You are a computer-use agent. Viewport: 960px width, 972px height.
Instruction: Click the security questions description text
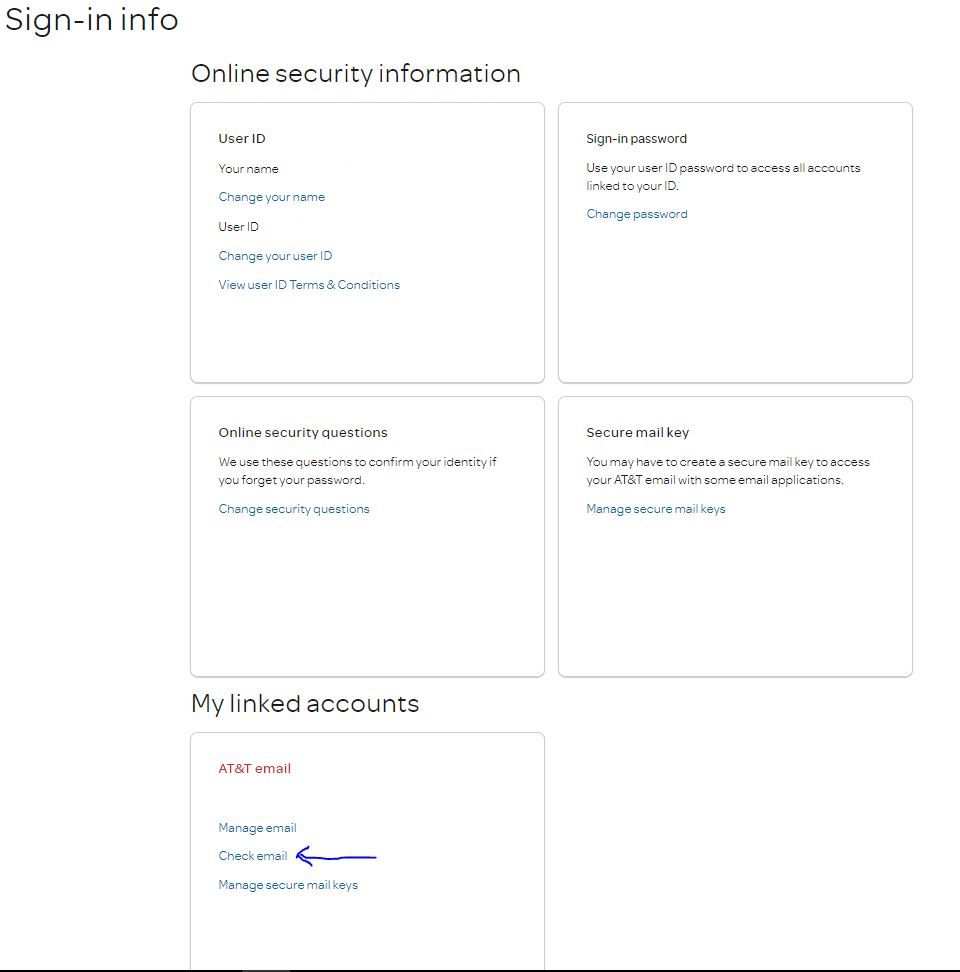point(357,471)
